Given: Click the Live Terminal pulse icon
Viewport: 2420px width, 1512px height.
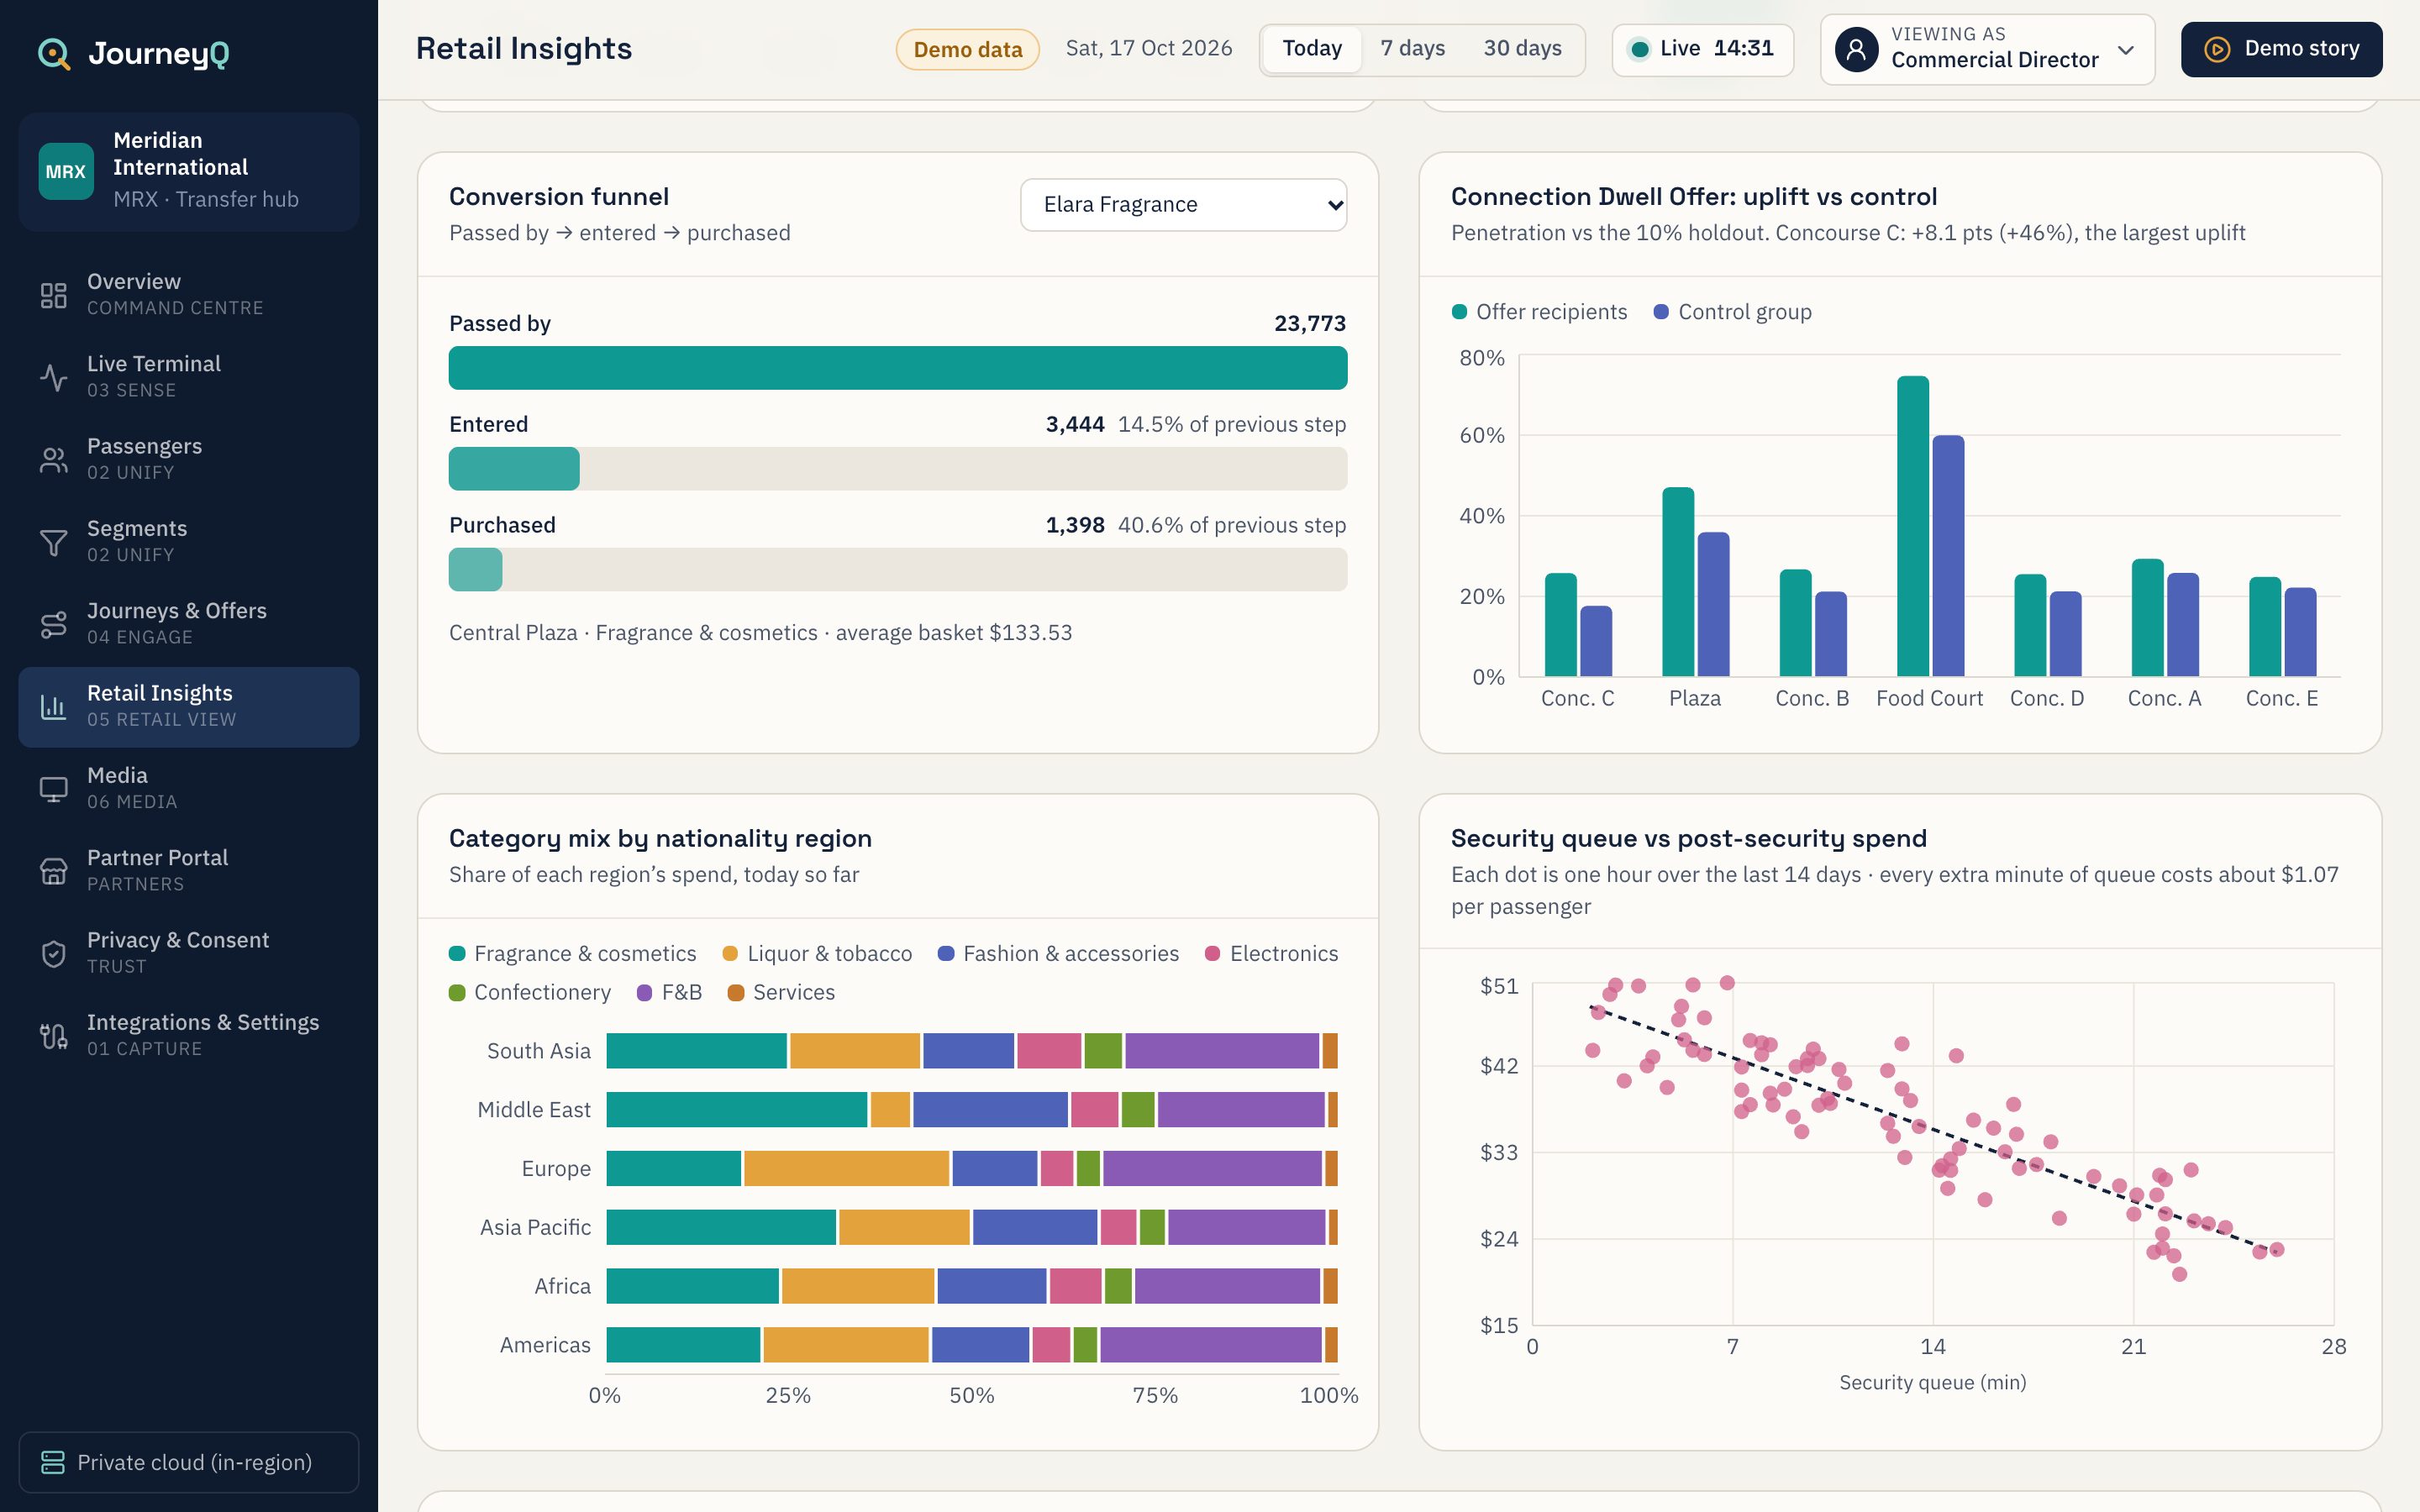Looking at the screenshot, I should (x=54, y=377).
